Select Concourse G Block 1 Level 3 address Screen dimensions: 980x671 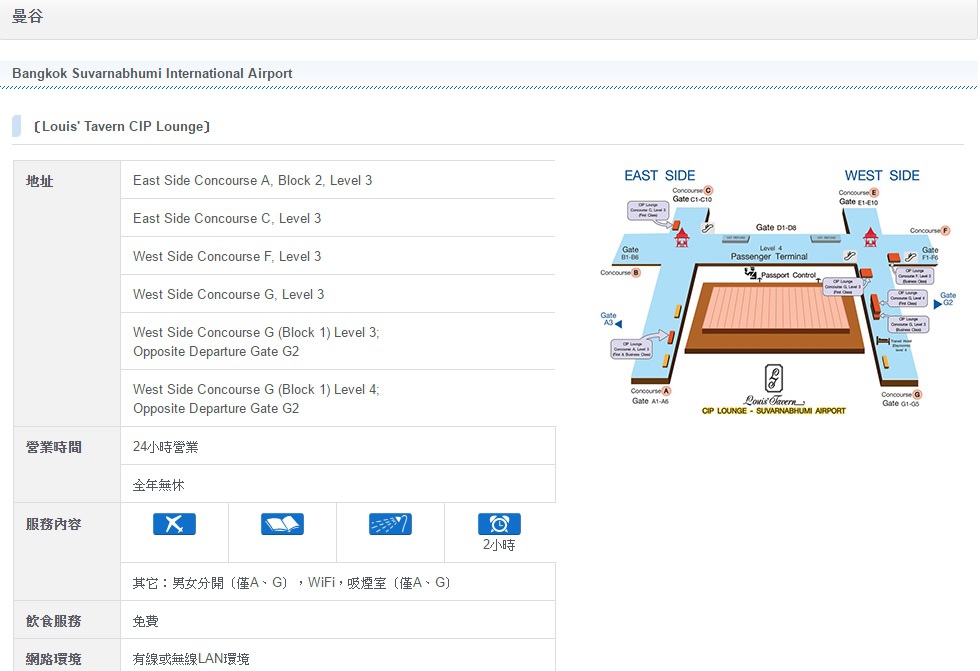tap(256, 342)
